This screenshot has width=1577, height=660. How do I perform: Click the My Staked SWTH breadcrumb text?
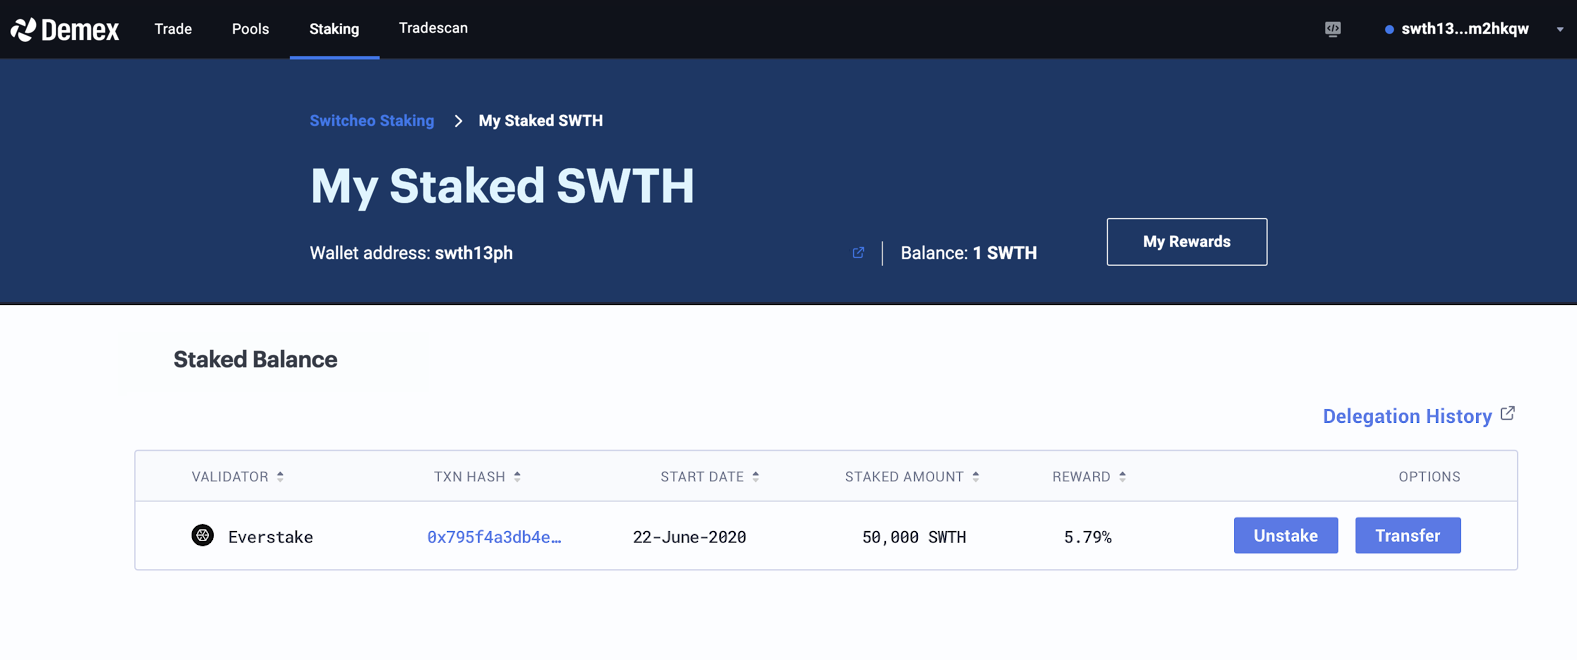[541, 121]
